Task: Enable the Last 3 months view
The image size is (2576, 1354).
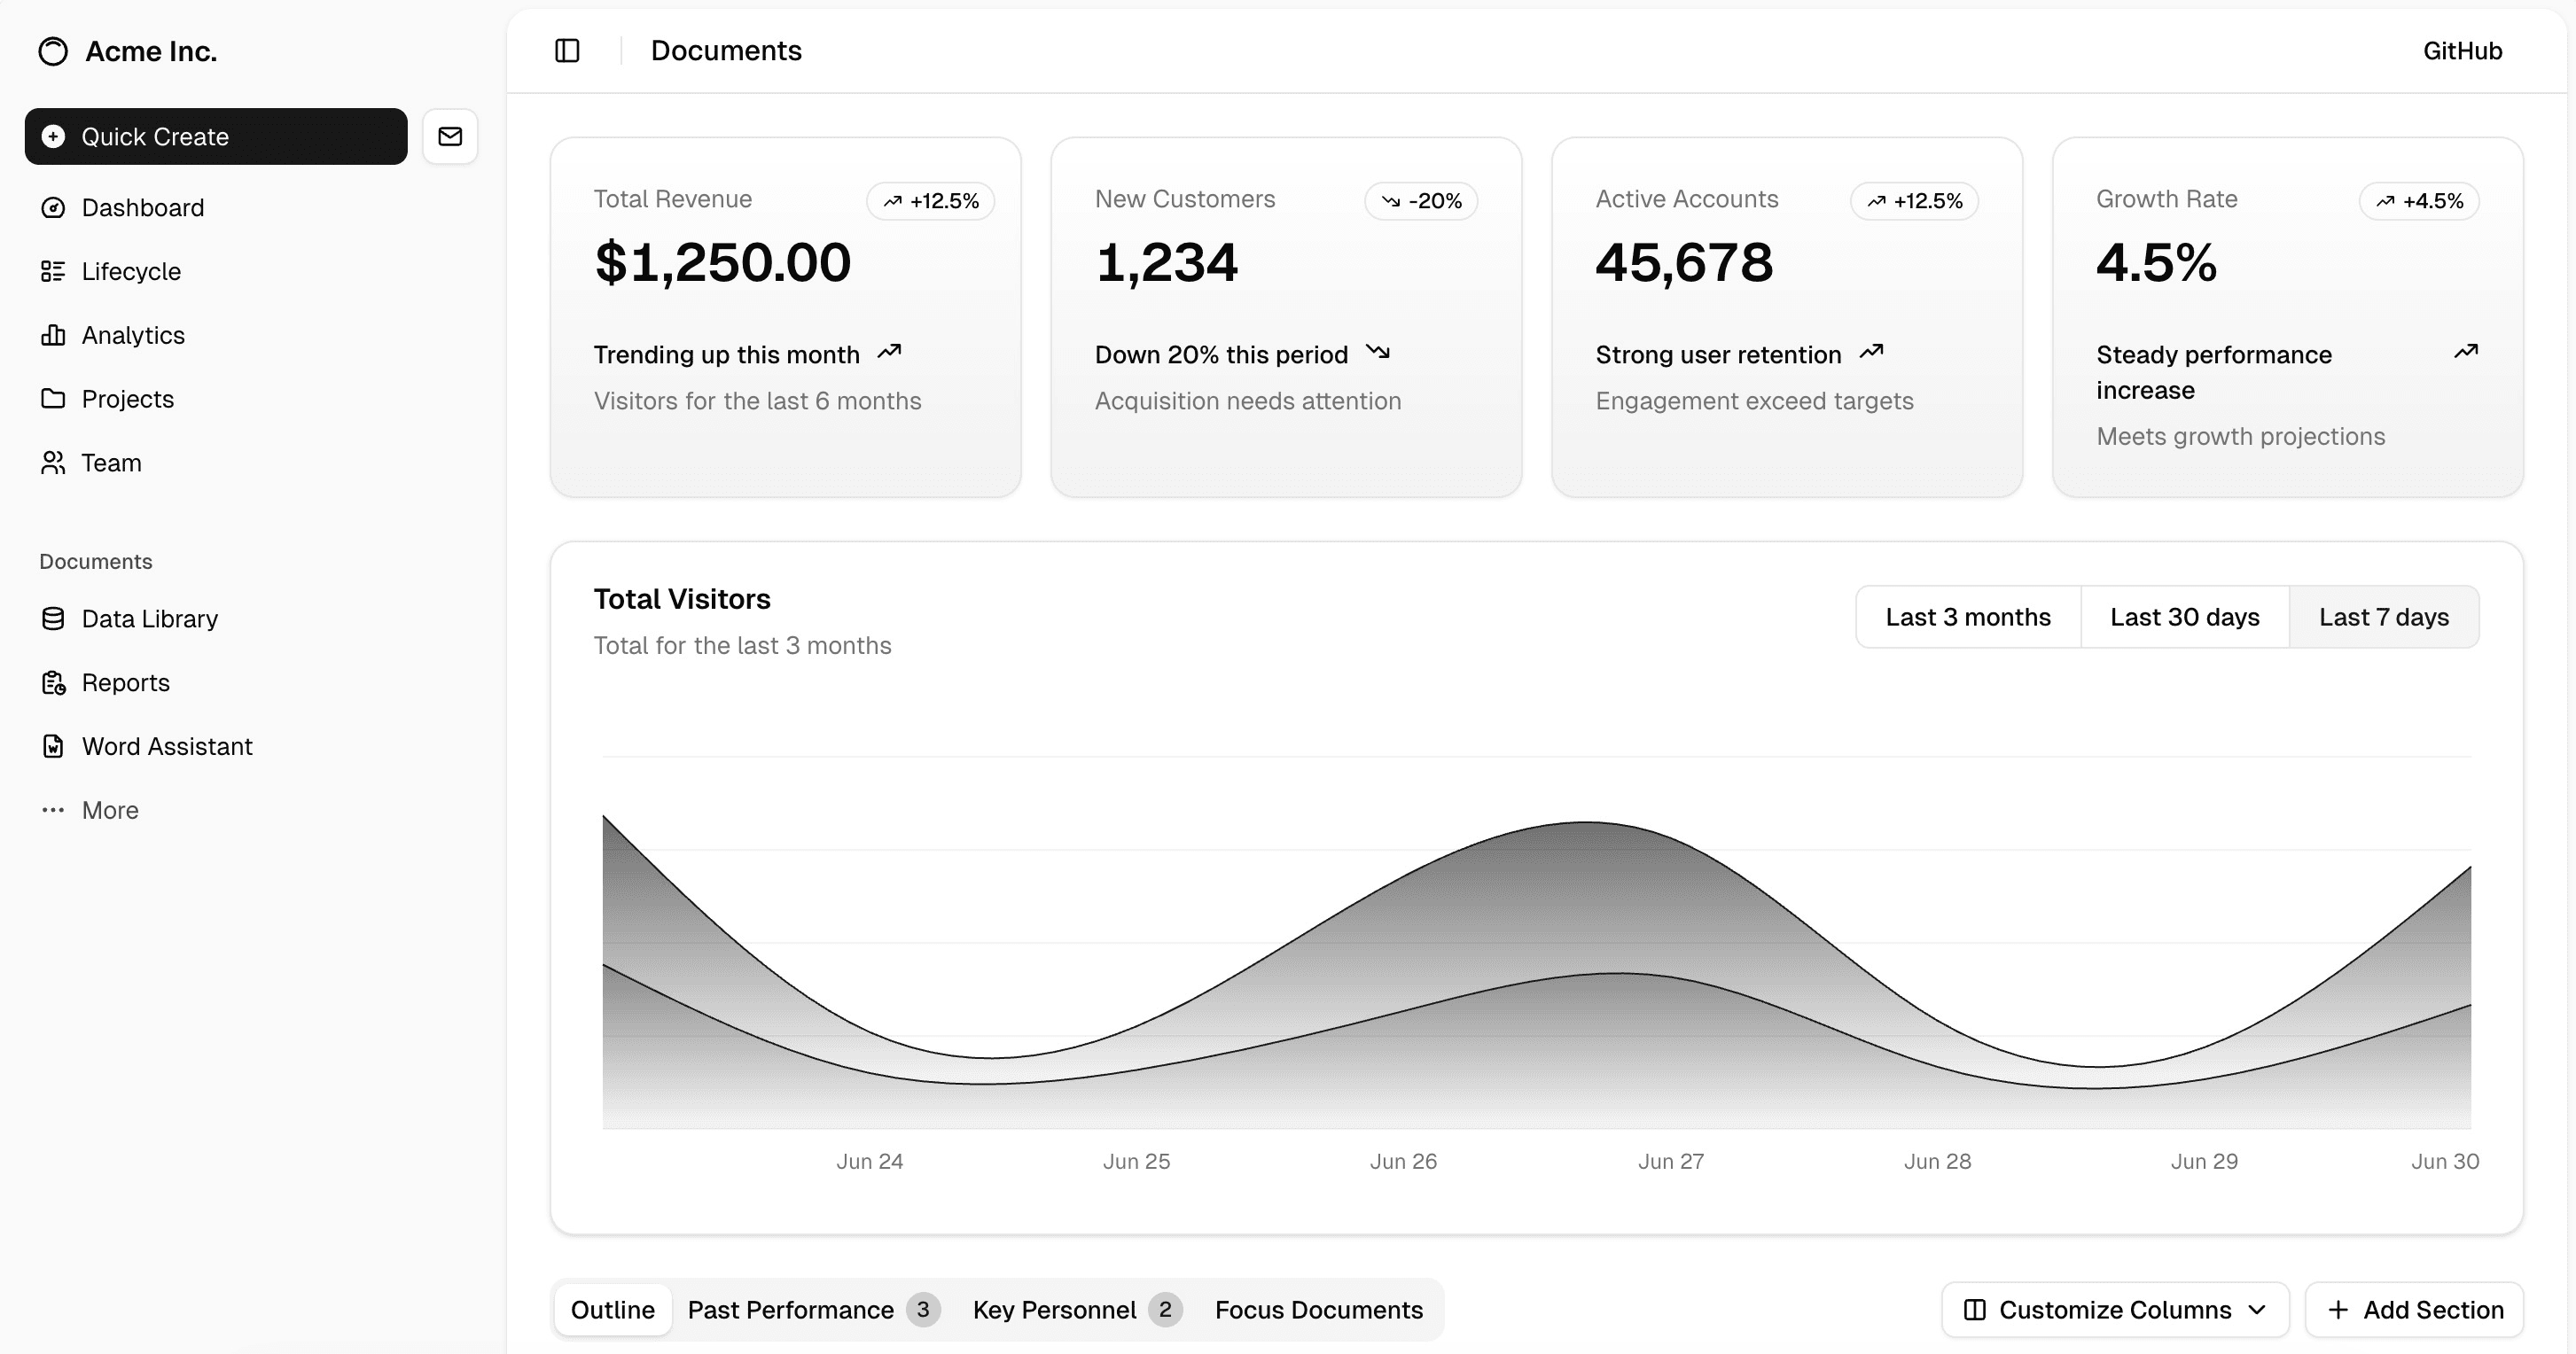Action: coord(1967,616)
